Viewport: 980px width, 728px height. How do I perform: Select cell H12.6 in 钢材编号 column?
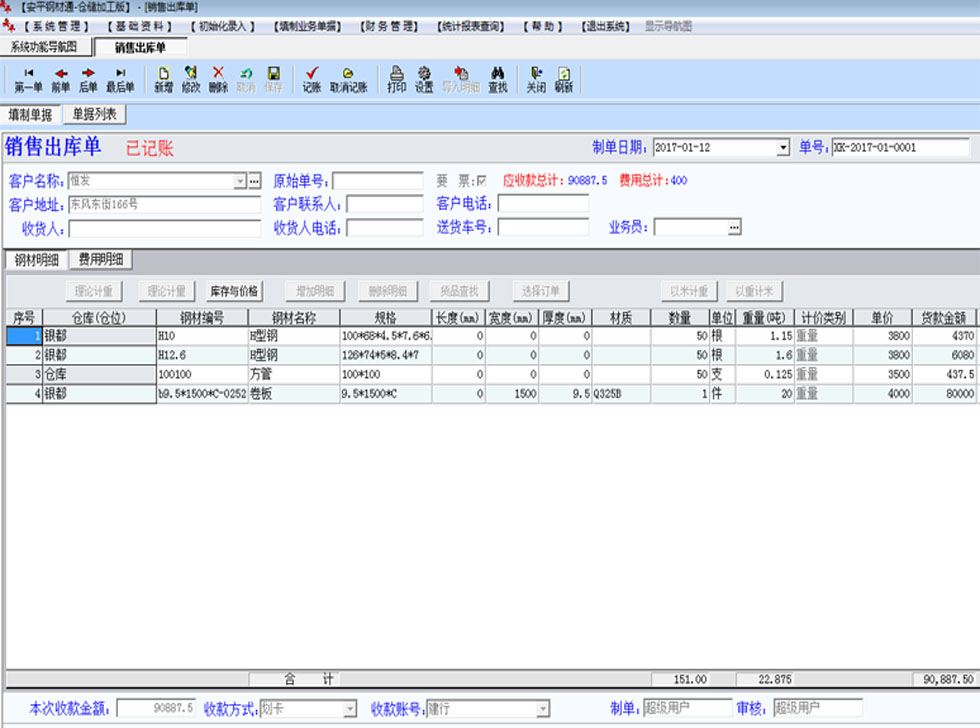202,355
